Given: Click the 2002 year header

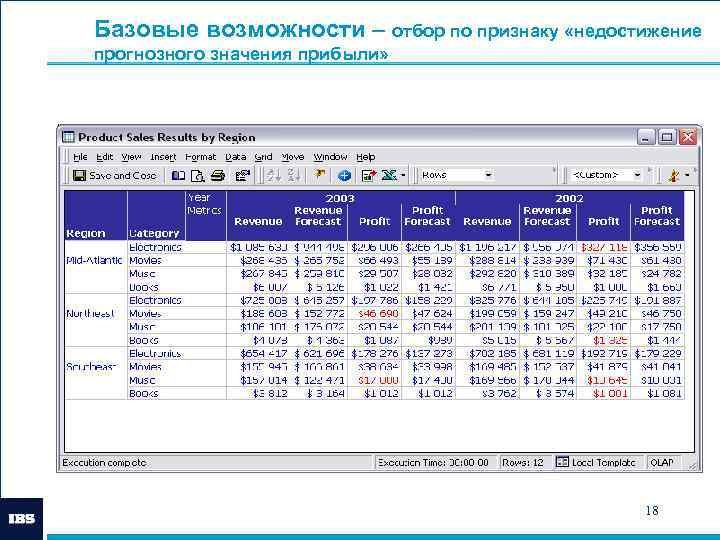Looking at the screenshot, I should [569, 198].
